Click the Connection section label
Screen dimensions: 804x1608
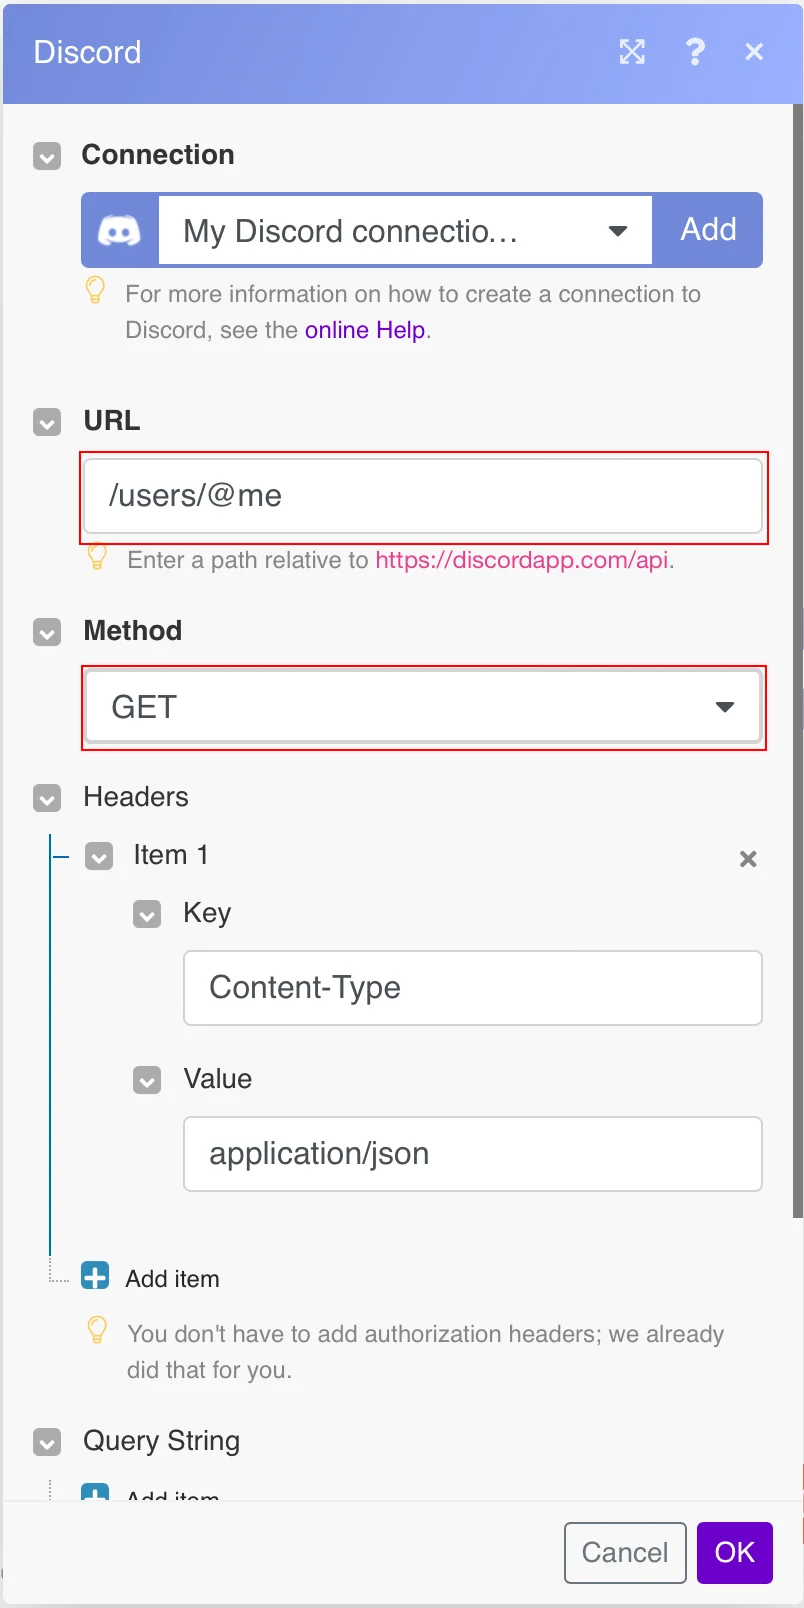click(158, 155)
